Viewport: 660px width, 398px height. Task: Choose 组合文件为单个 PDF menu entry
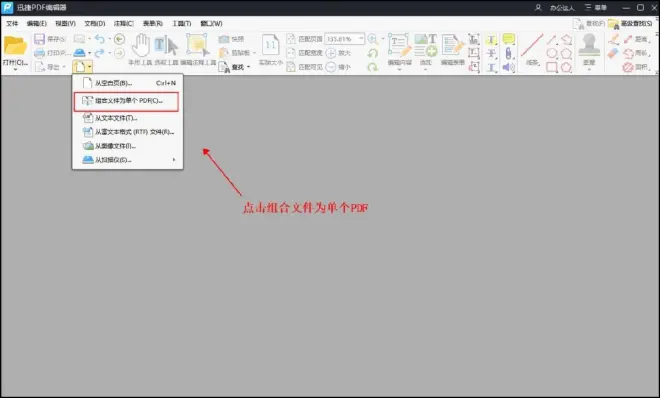[x=127, y=101]
